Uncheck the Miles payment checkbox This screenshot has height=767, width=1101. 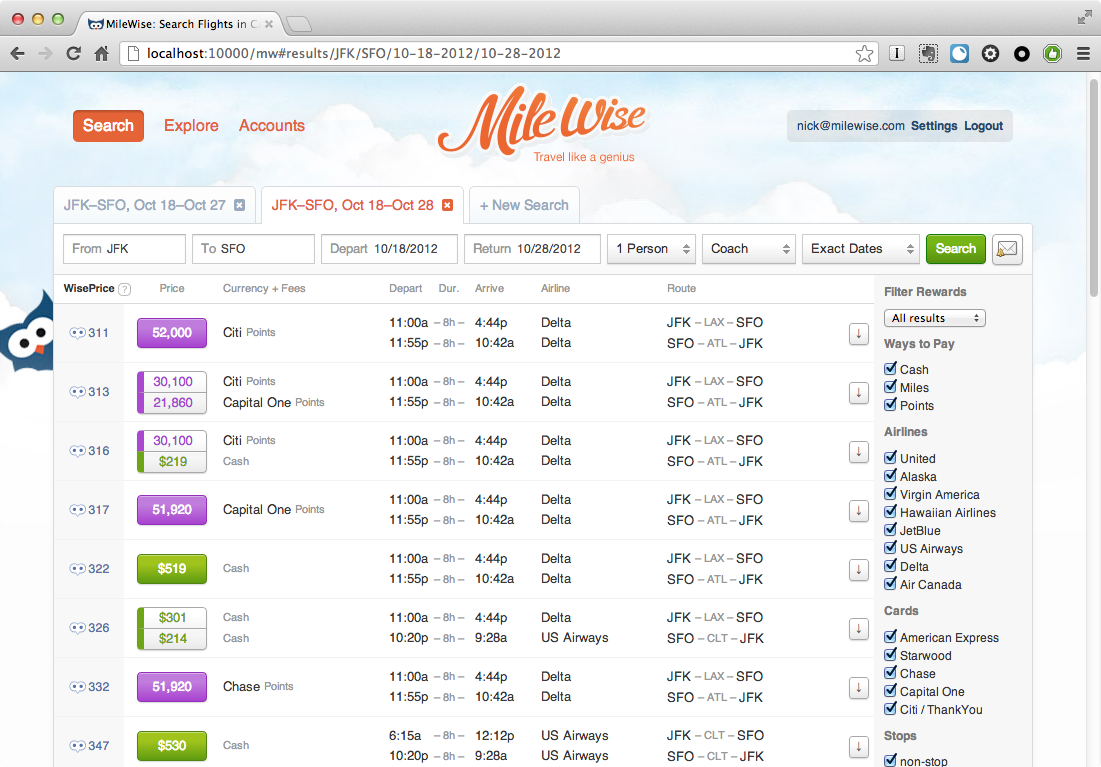pyautogui.click(x=890, y=387)
